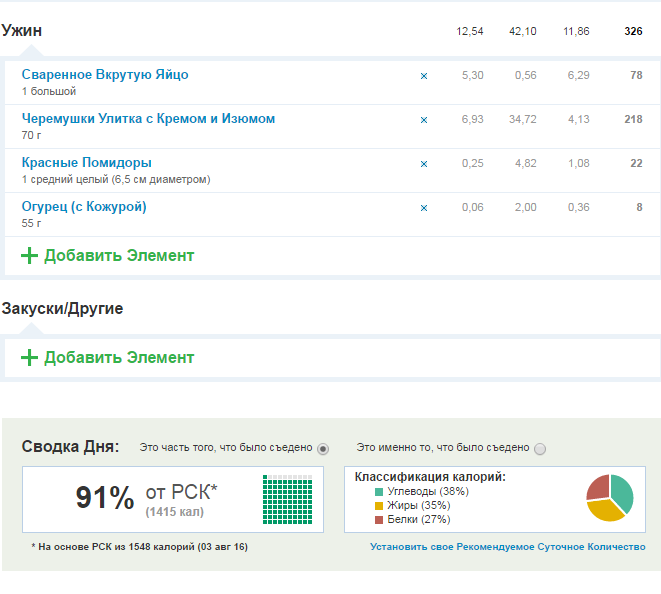
Task: Open the Красные Помидоры food link
Action: 87,163
